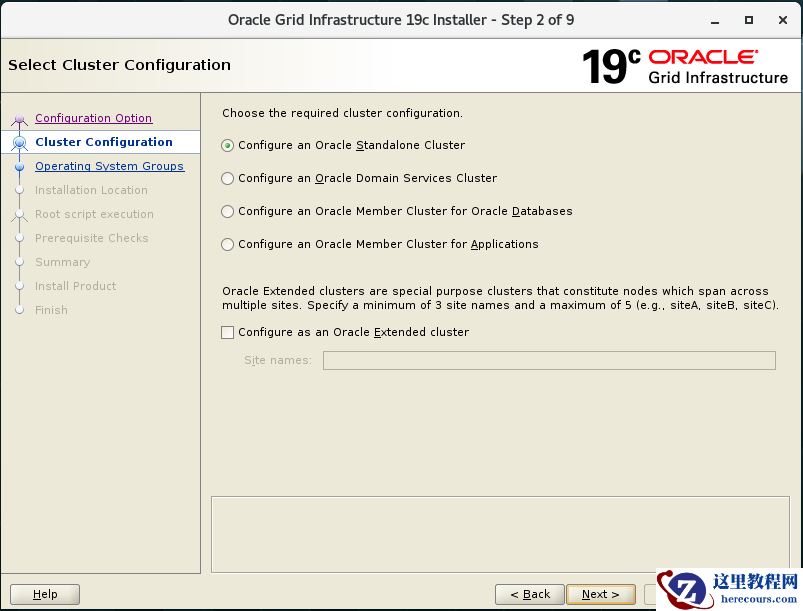Viewport: 803px width, 611px height.
Task: Click the Oracle 19c Grid Infrastructure logo
Action: tap(685, 66)
